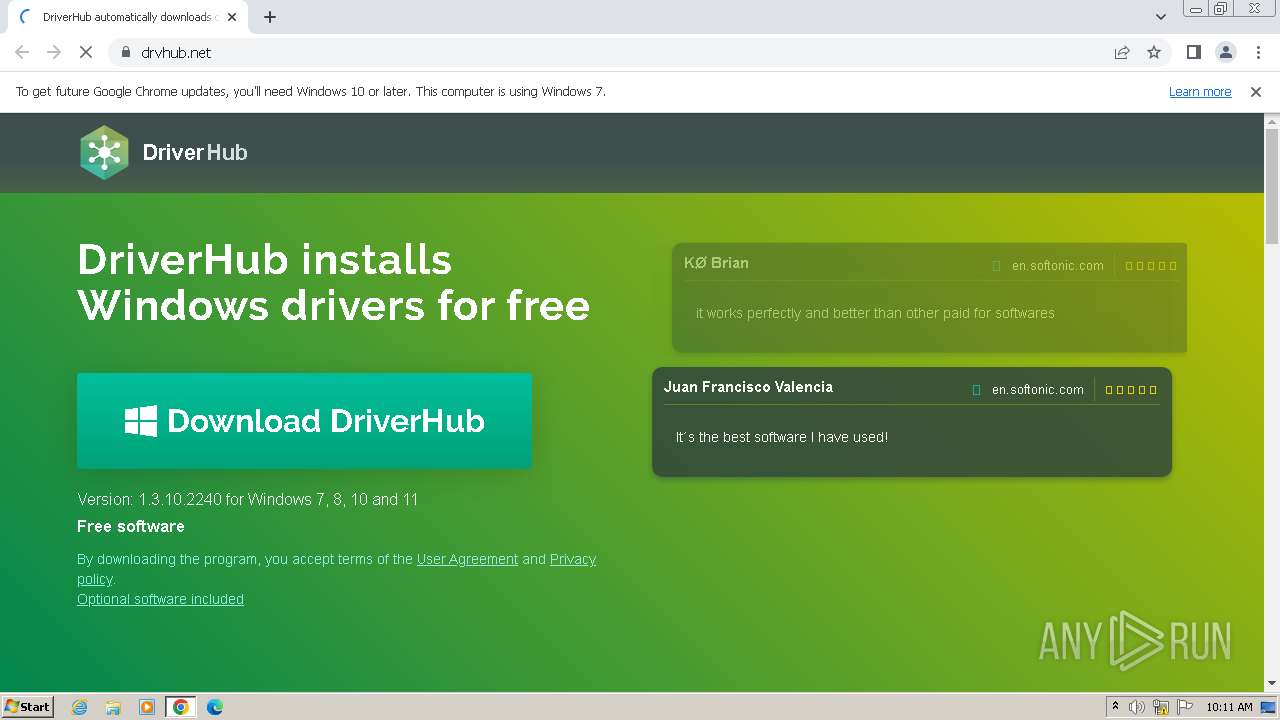Select the DriverHub browser tab
The width and height of the screenshot is (1280, 720).
[127, 17]
